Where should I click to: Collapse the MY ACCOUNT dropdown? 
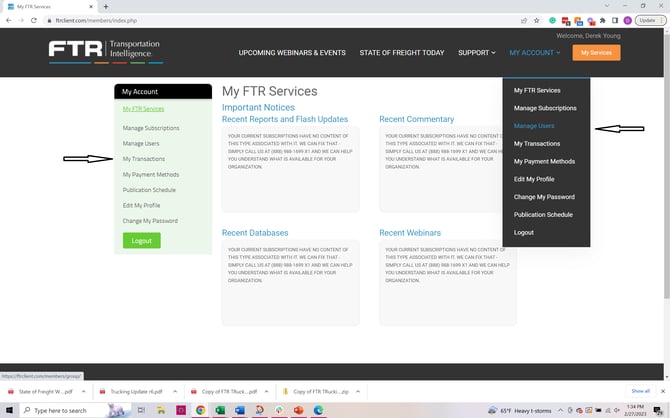pos(535,53)
